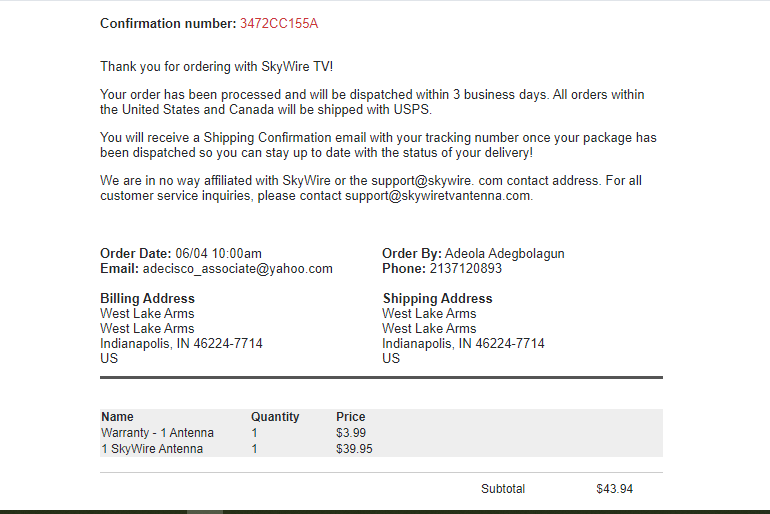Image resolution: width=770 pixels, height=514 pixels.
Task: Select the 1 SkyWire Antenna item row
Action: 381,449
